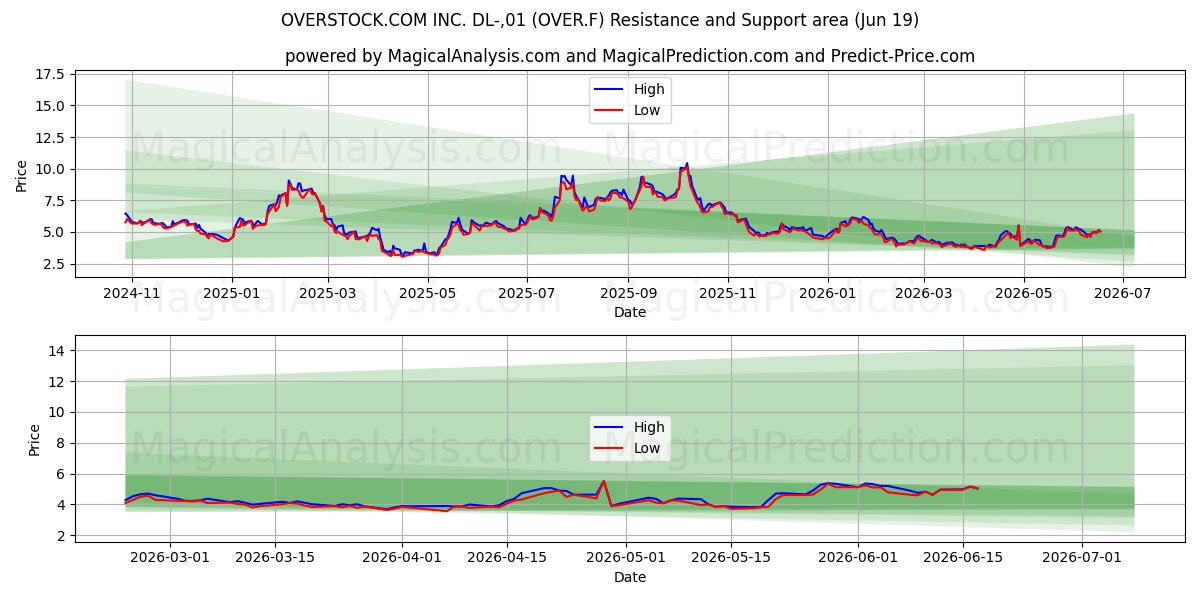1200x600 pixels.
Task: Click the 2026-04-15 tick label
Action: click(508, 558)
